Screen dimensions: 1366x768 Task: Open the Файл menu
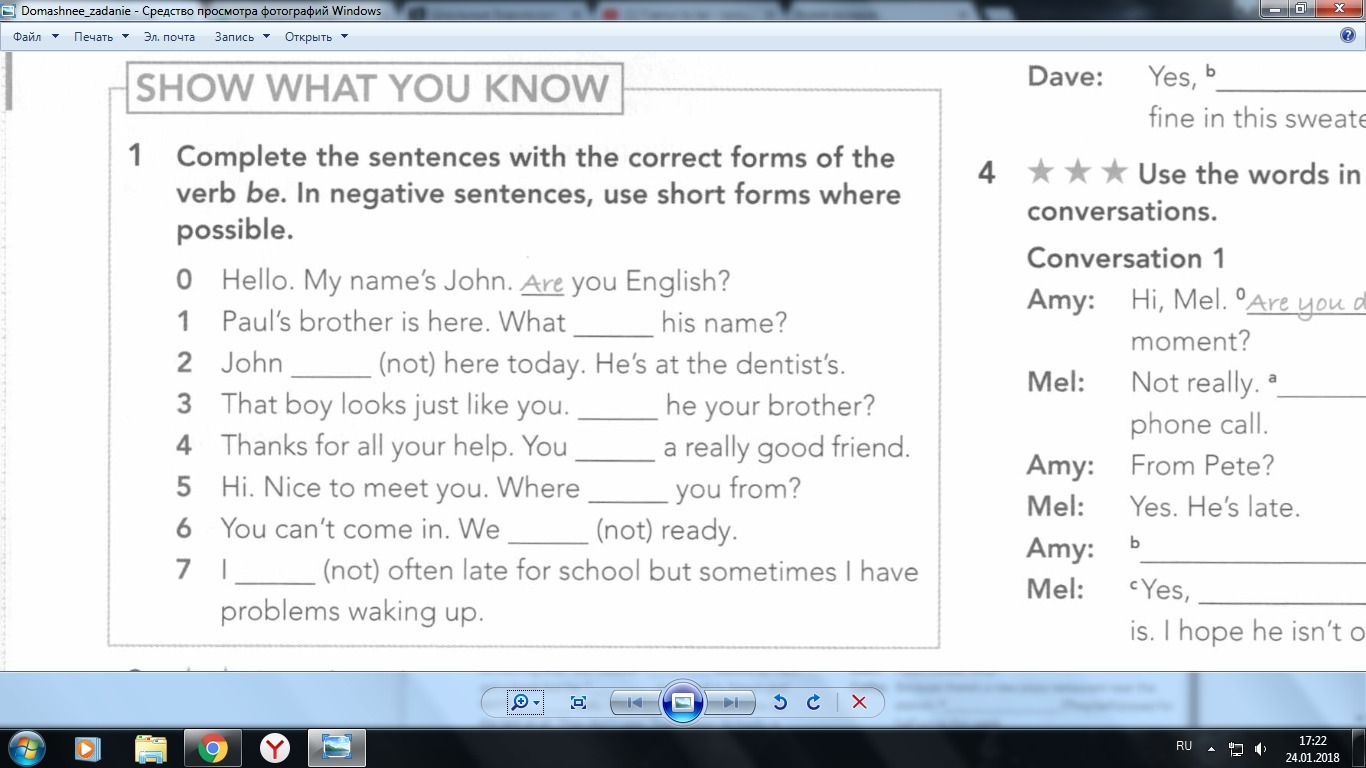pos(36,37)
